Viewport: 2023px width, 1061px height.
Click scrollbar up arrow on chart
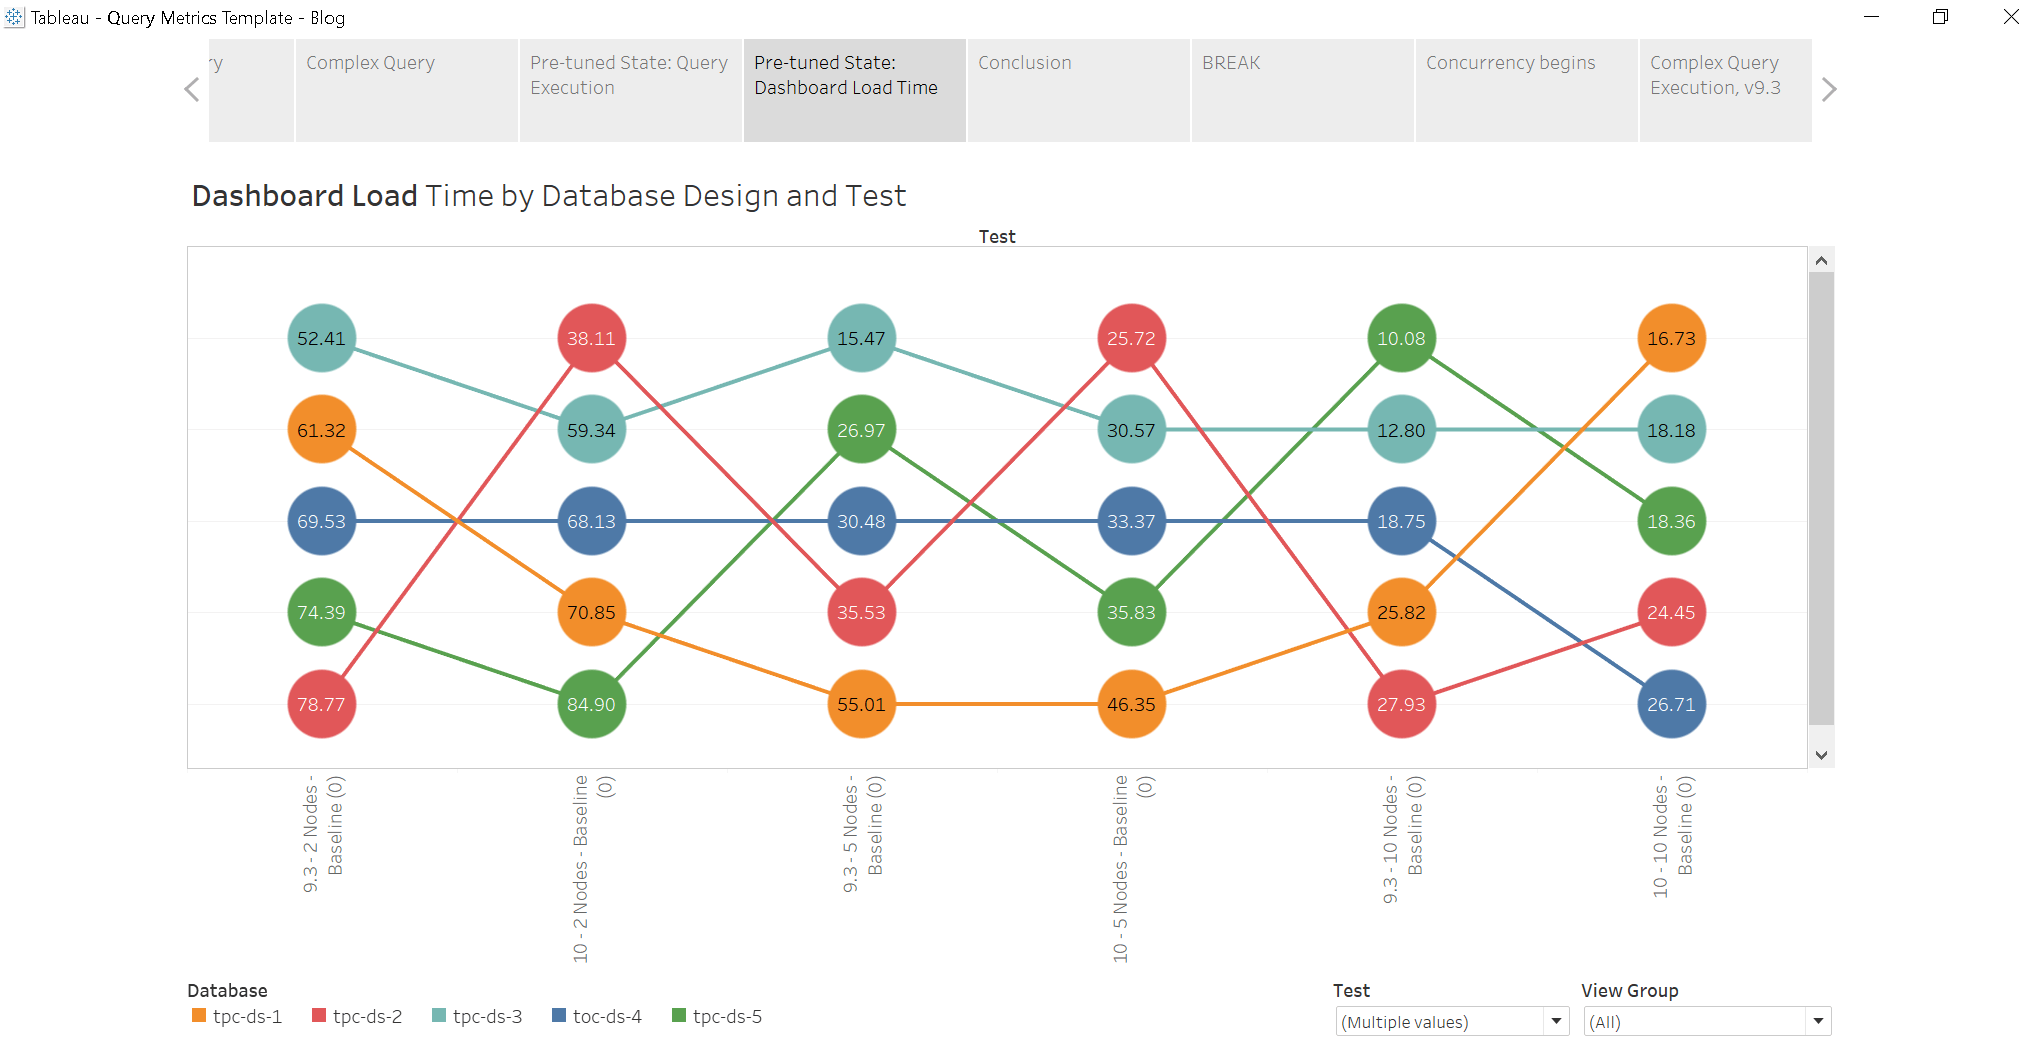pos(1821,261)
